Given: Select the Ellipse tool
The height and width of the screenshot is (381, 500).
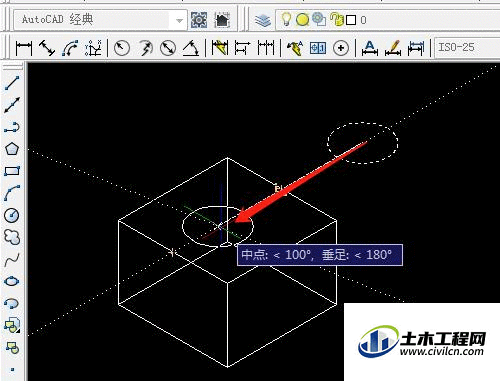Looking at the screenshot, I should coord(12,282).
